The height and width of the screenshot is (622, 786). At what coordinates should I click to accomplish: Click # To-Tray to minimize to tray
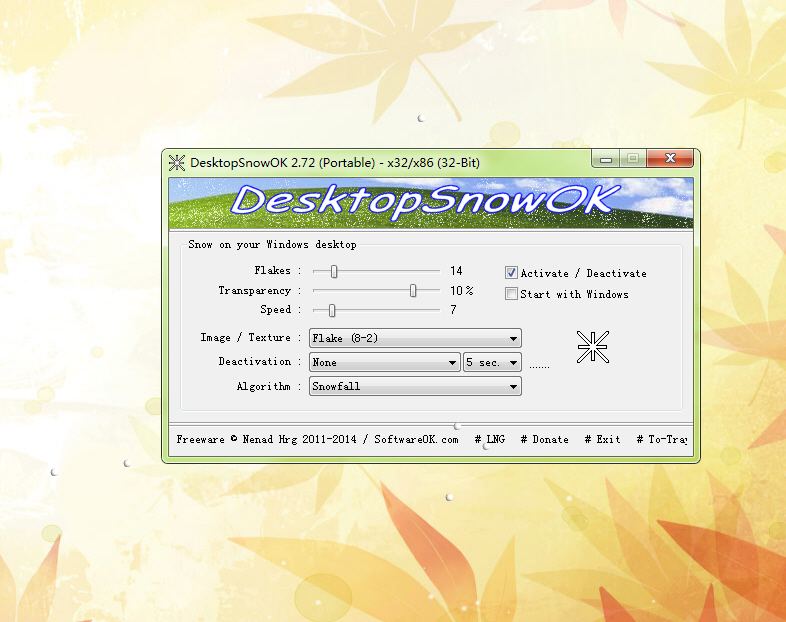662,440
